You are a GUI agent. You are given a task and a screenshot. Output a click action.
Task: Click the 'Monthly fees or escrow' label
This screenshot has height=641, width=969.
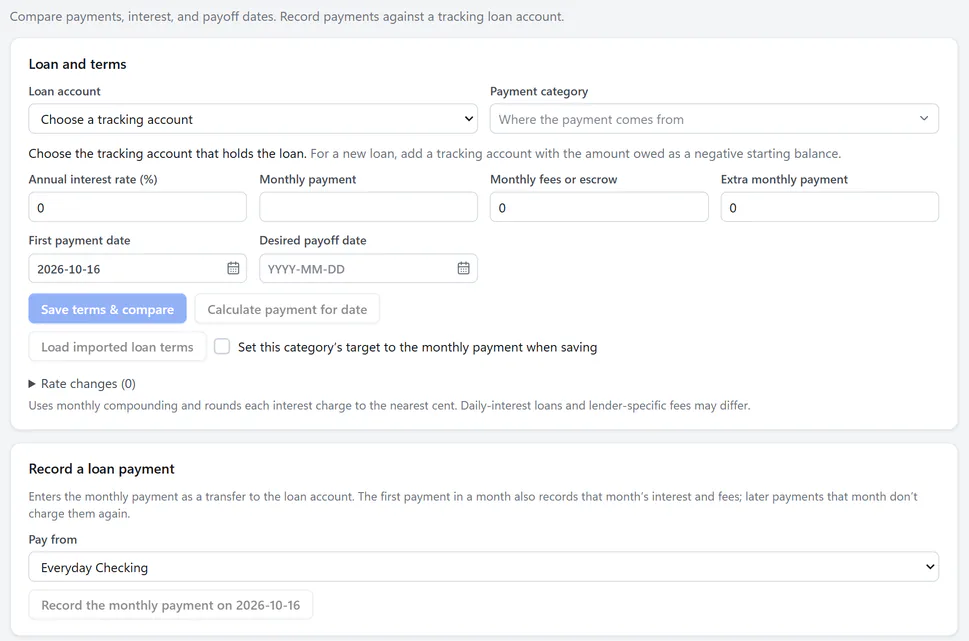click(x=554, y=179)
